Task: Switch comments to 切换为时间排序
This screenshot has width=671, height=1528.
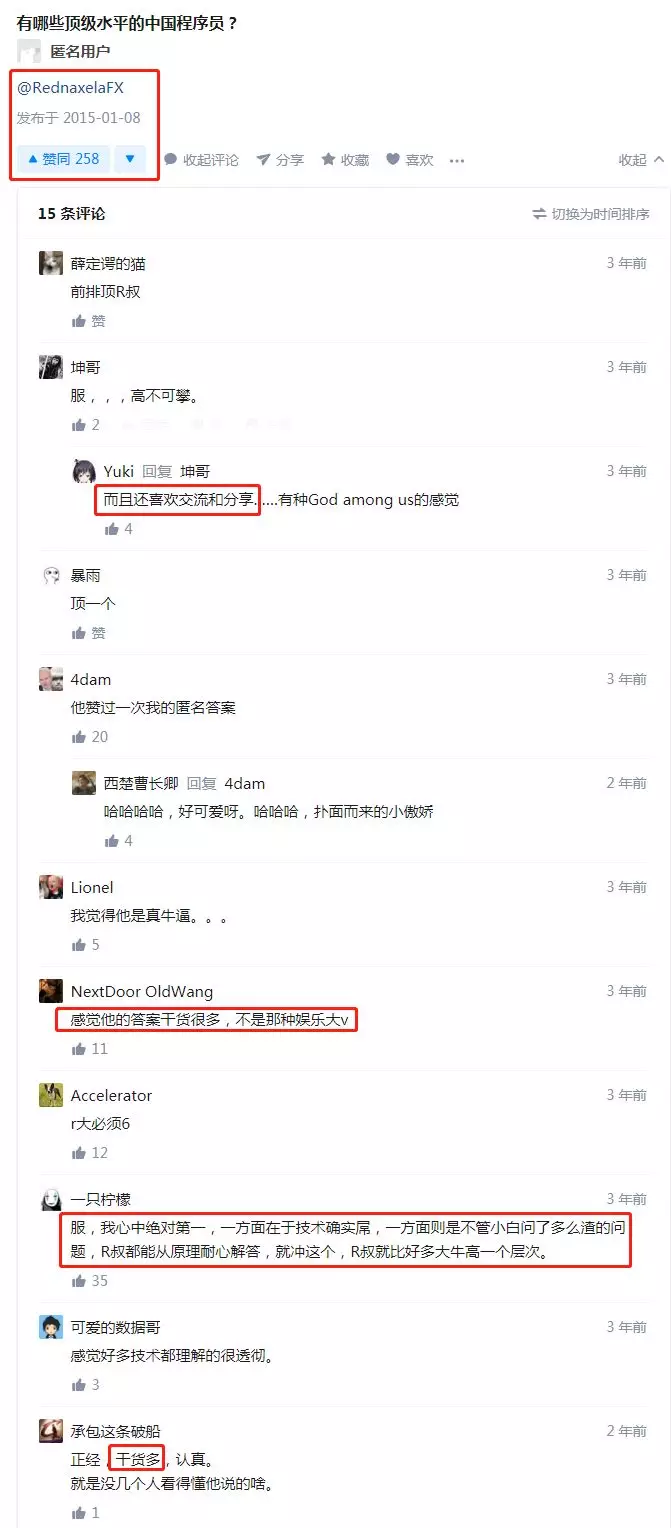Action: 591,214
